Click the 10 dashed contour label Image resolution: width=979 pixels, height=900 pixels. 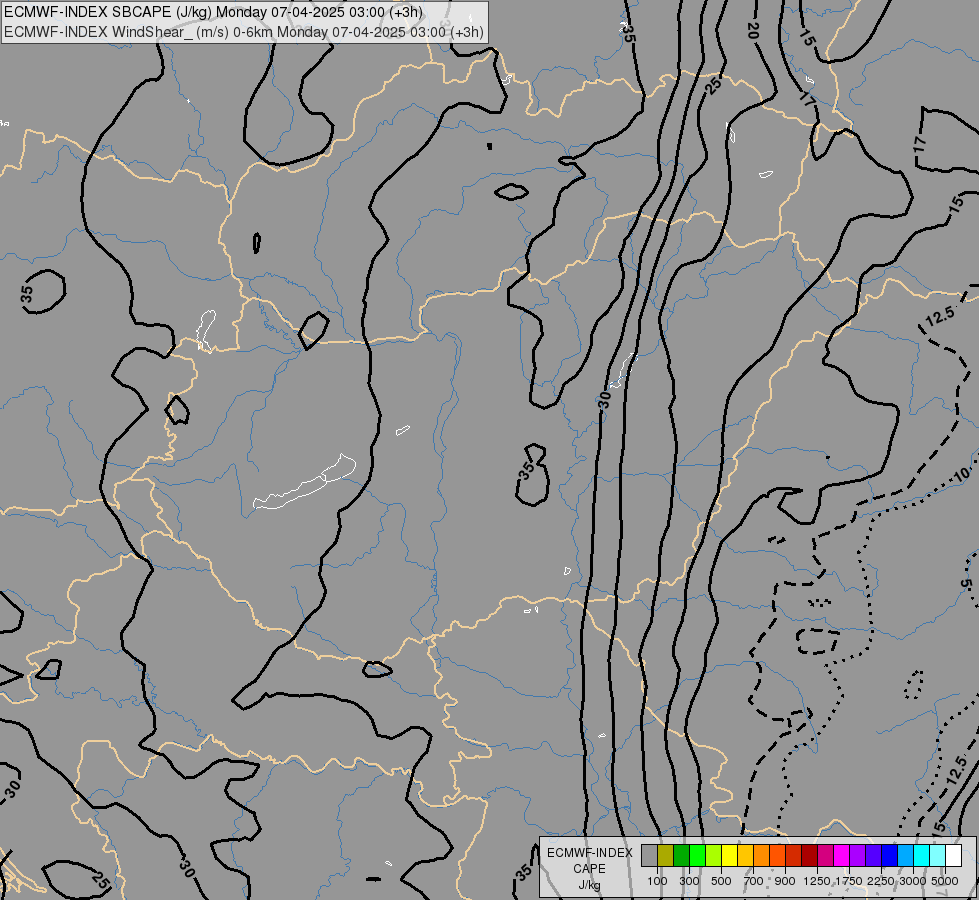coord(962,475)
